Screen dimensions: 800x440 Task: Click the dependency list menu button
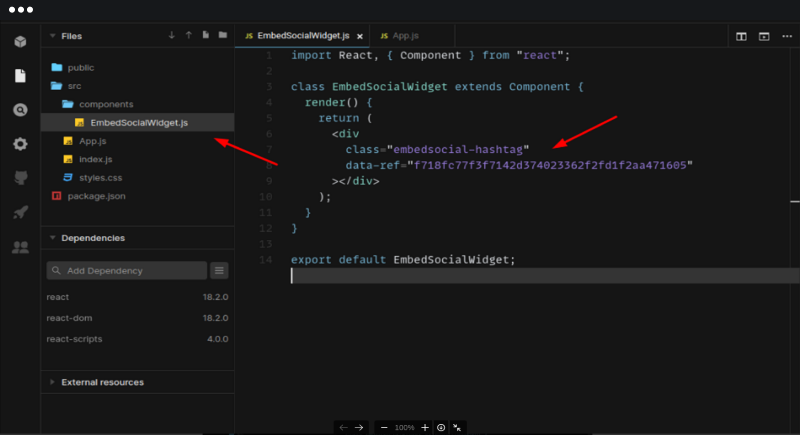click(219, 271)
